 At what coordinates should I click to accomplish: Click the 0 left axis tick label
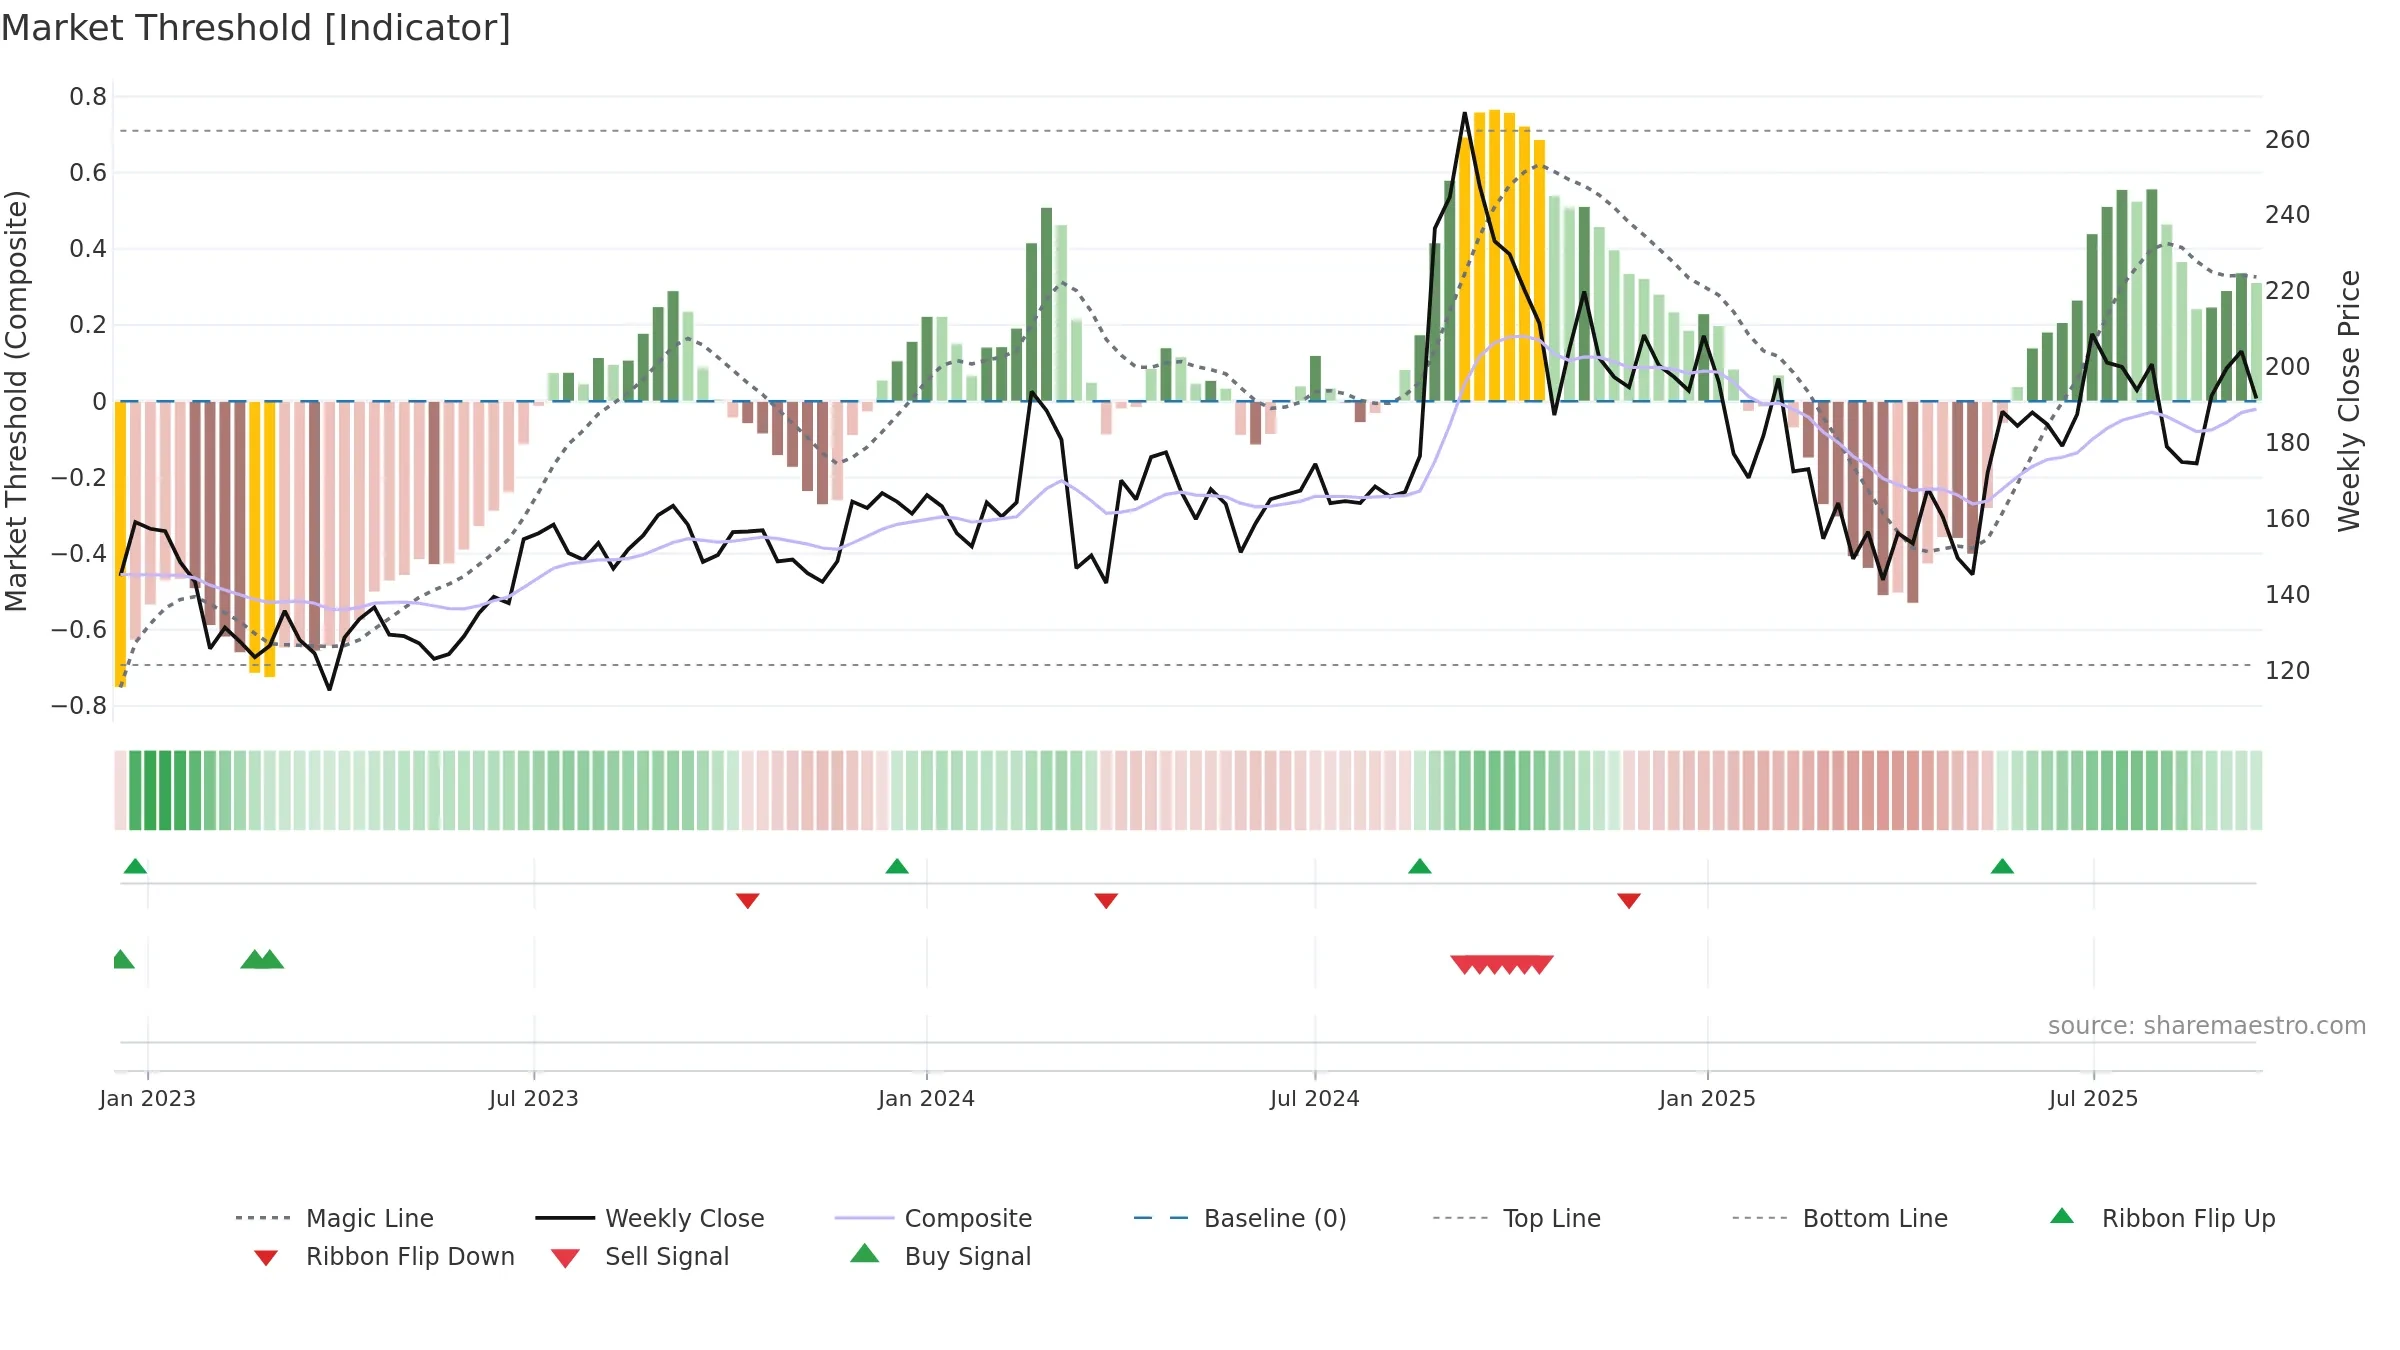coord(99,401)
